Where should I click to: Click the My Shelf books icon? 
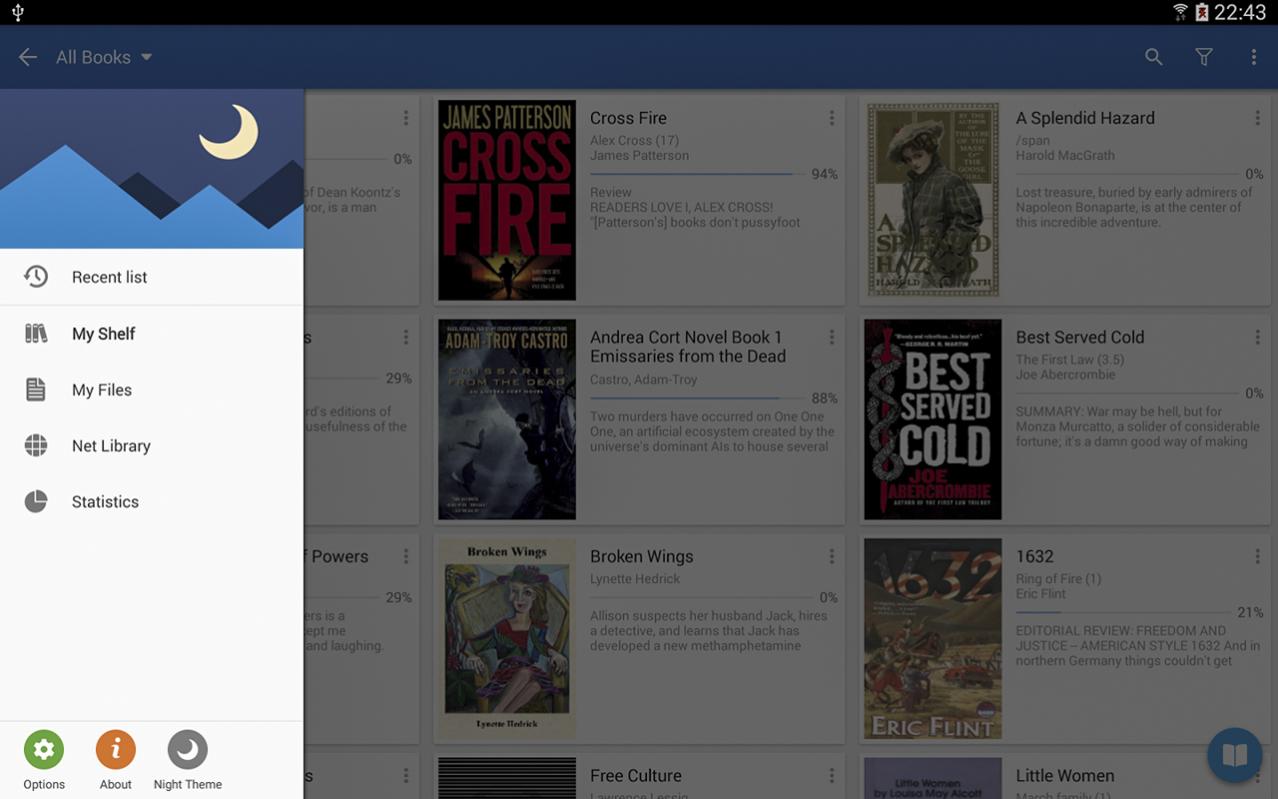pos(36,334)
